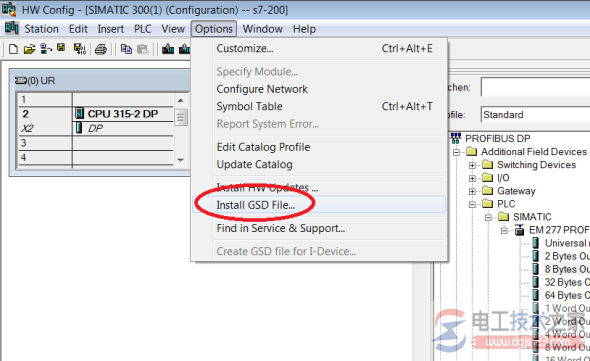
Task: Collapse the EM 277 PROF node
Action: click(x=504, y=230)
